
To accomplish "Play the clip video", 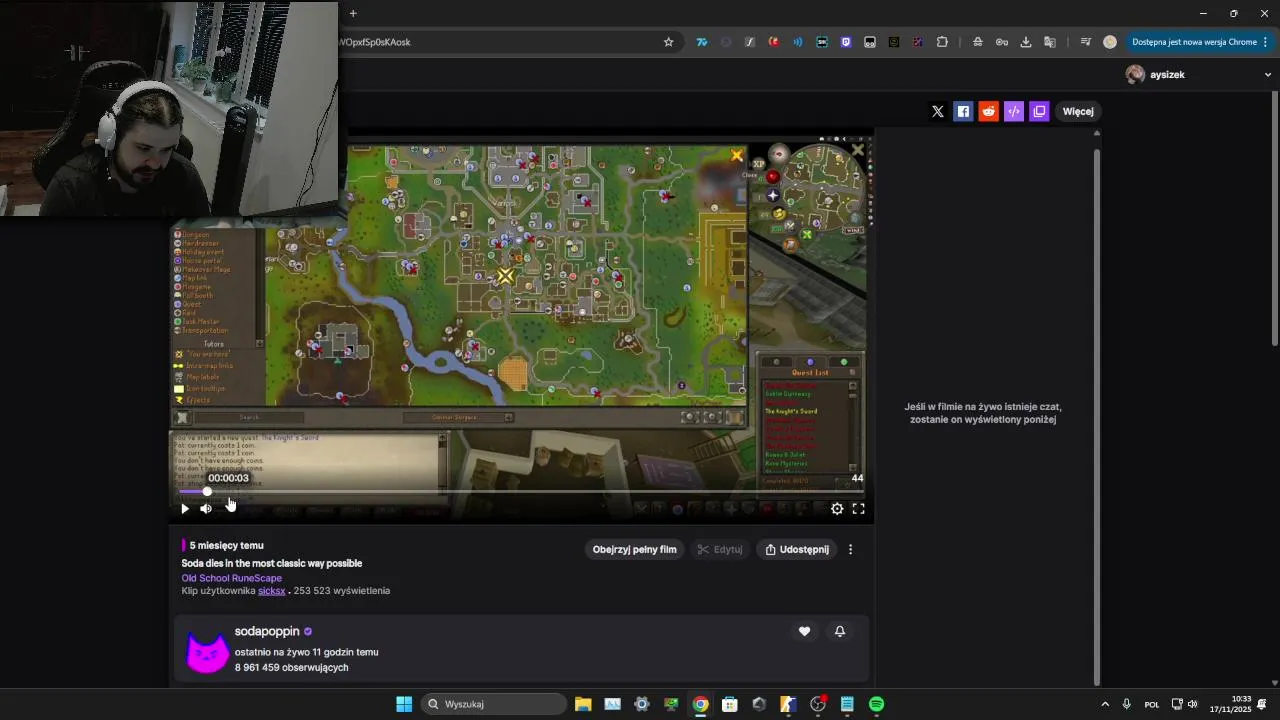I will tap(184, 509).
